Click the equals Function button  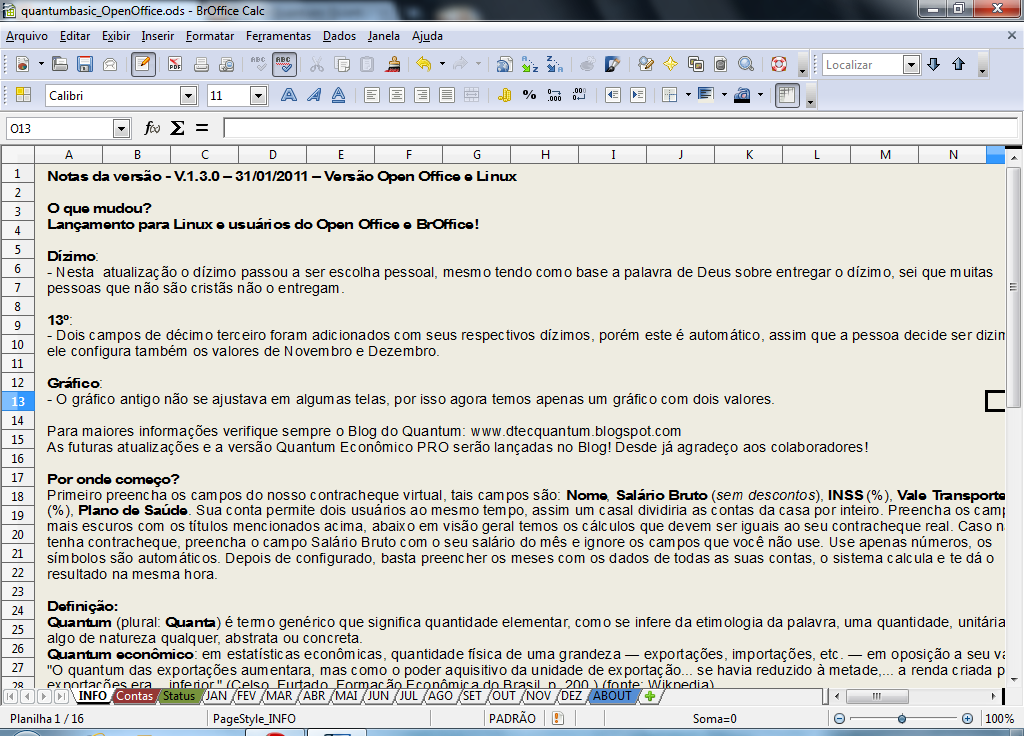coord(202,128)
